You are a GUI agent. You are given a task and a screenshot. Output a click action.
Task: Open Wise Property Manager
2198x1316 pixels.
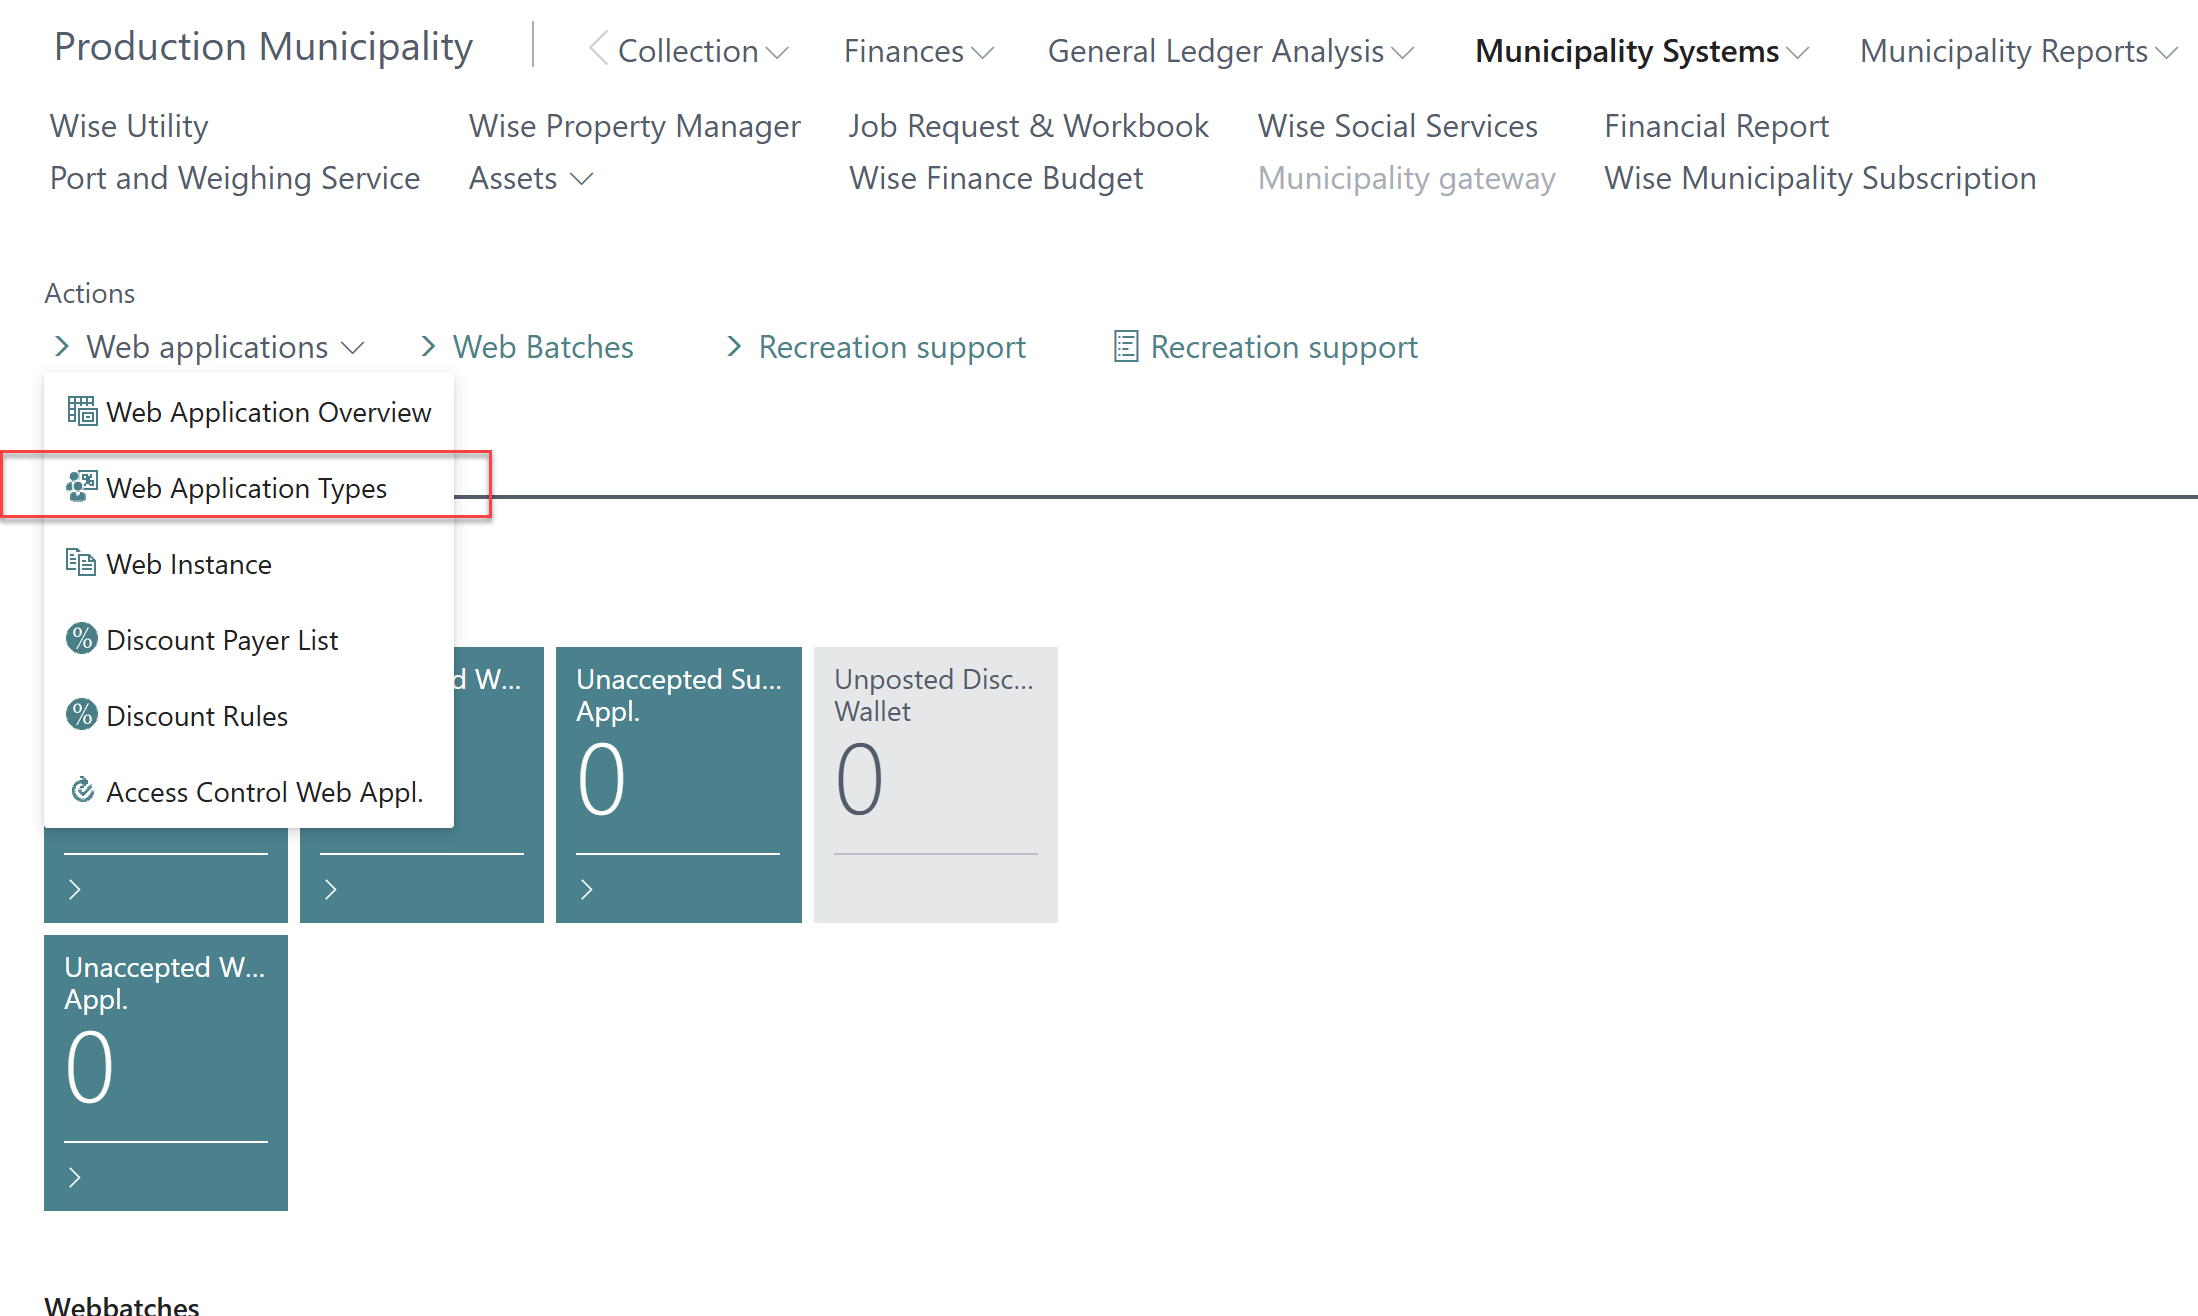click(635, 126)
